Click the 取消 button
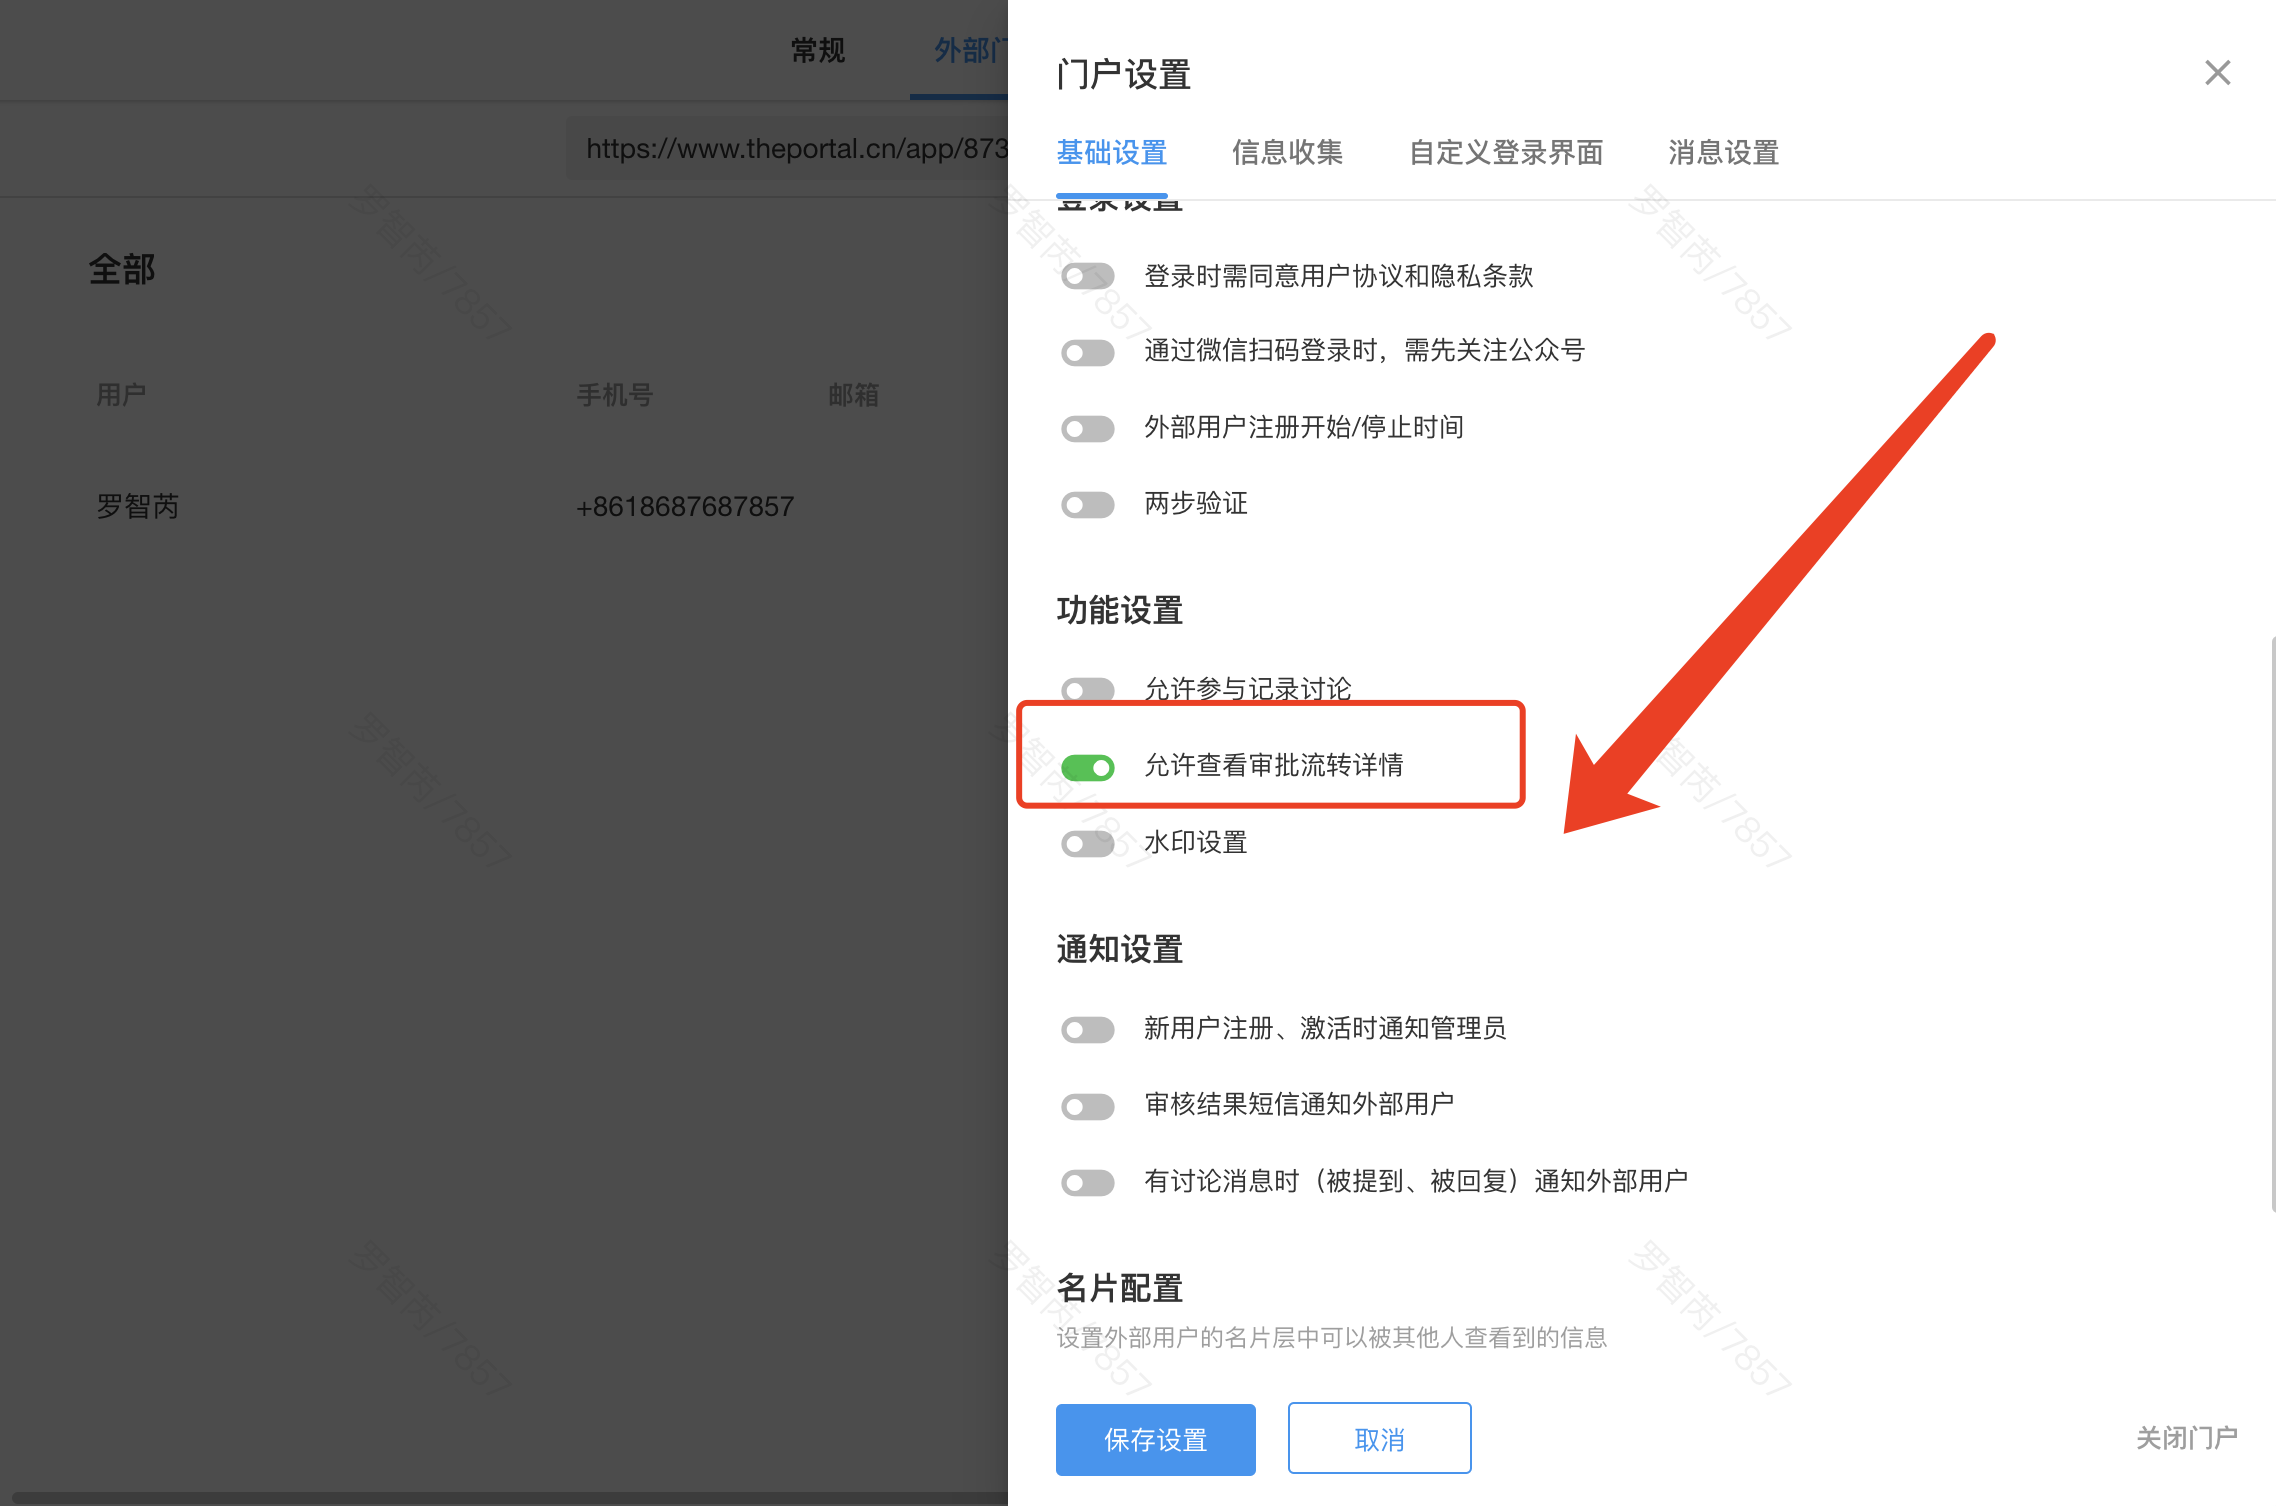Screen dimensions: 2276x1506 (x=1379, y=1439)
